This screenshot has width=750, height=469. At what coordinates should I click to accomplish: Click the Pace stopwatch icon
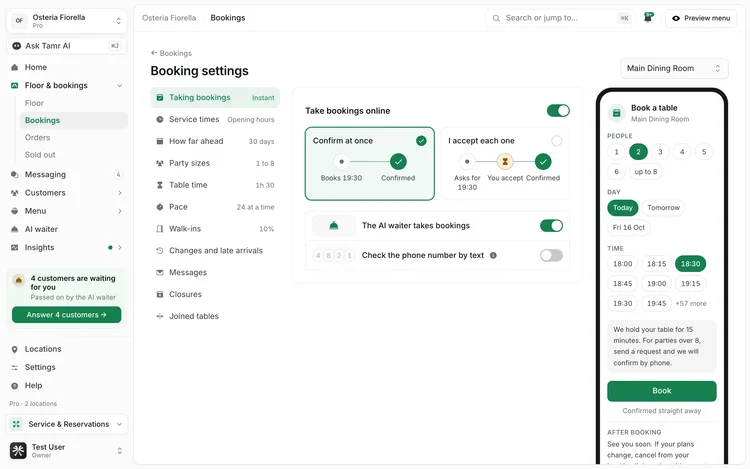[x=160, y=207]
